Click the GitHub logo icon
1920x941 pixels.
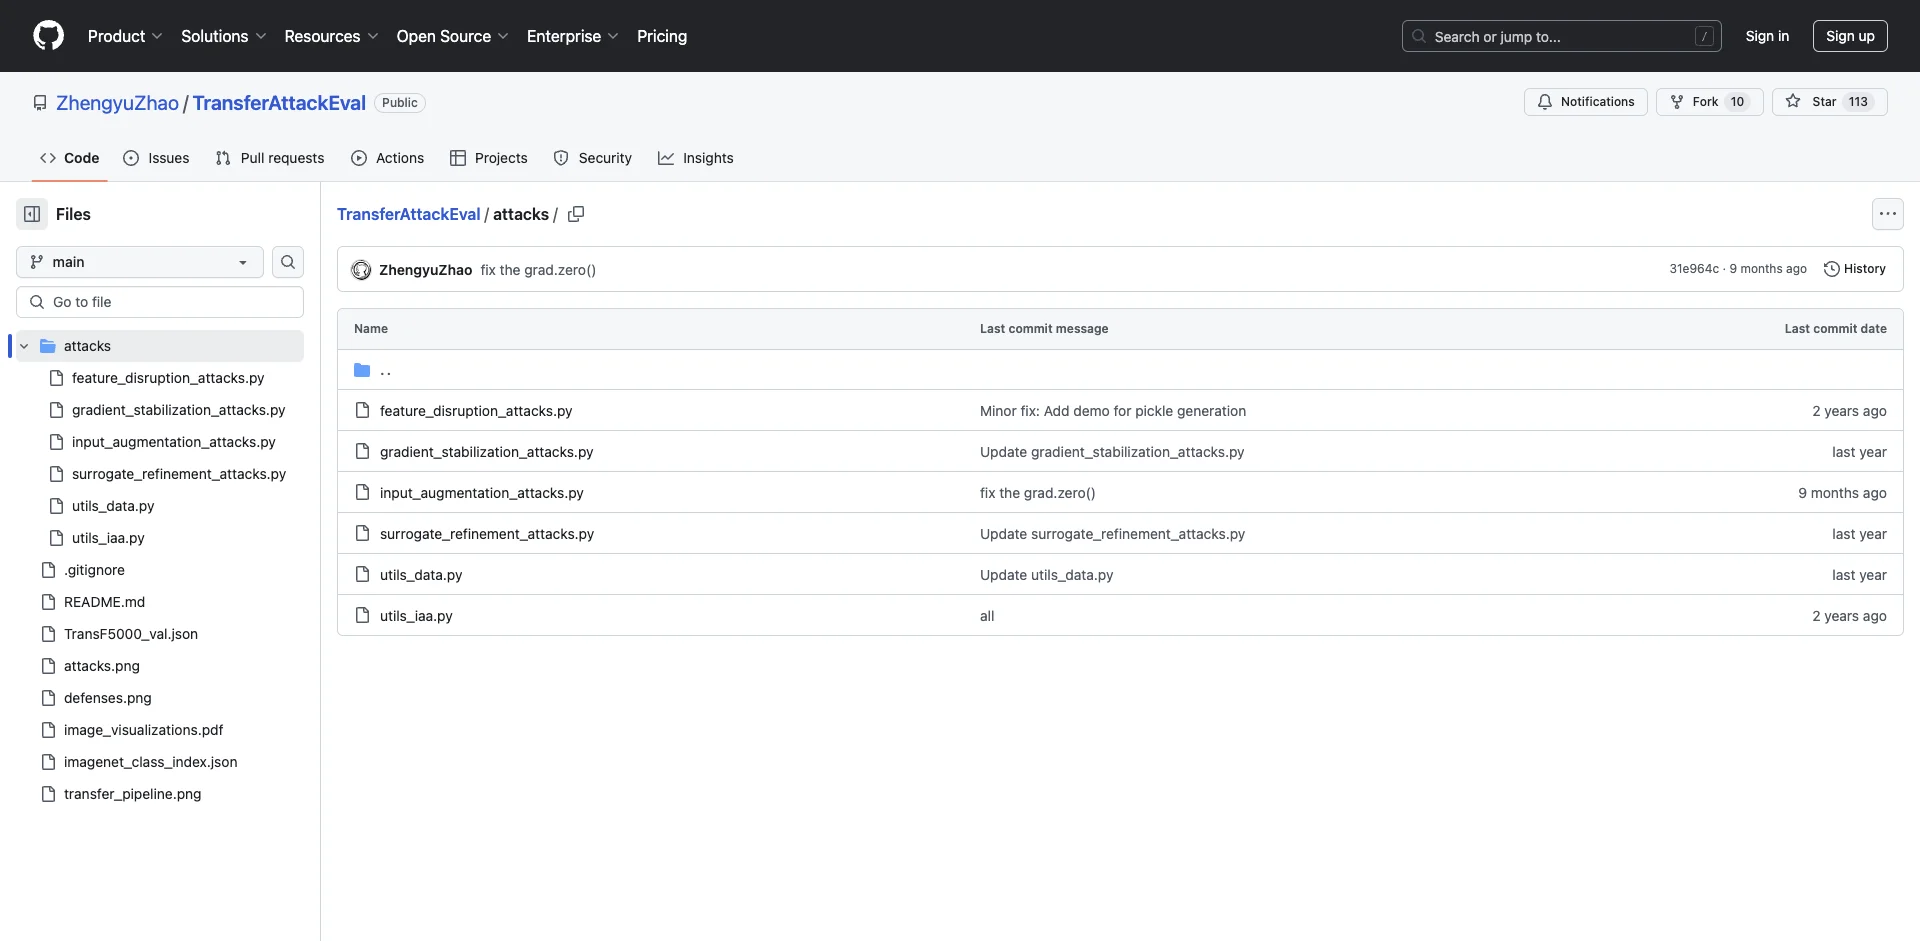(48, 36)
